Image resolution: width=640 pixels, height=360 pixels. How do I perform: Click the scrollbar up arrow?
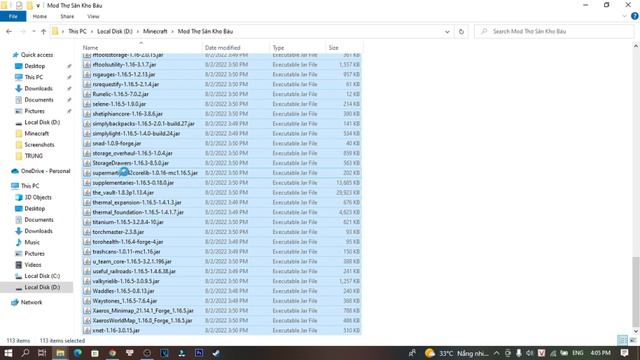point(636,46)
